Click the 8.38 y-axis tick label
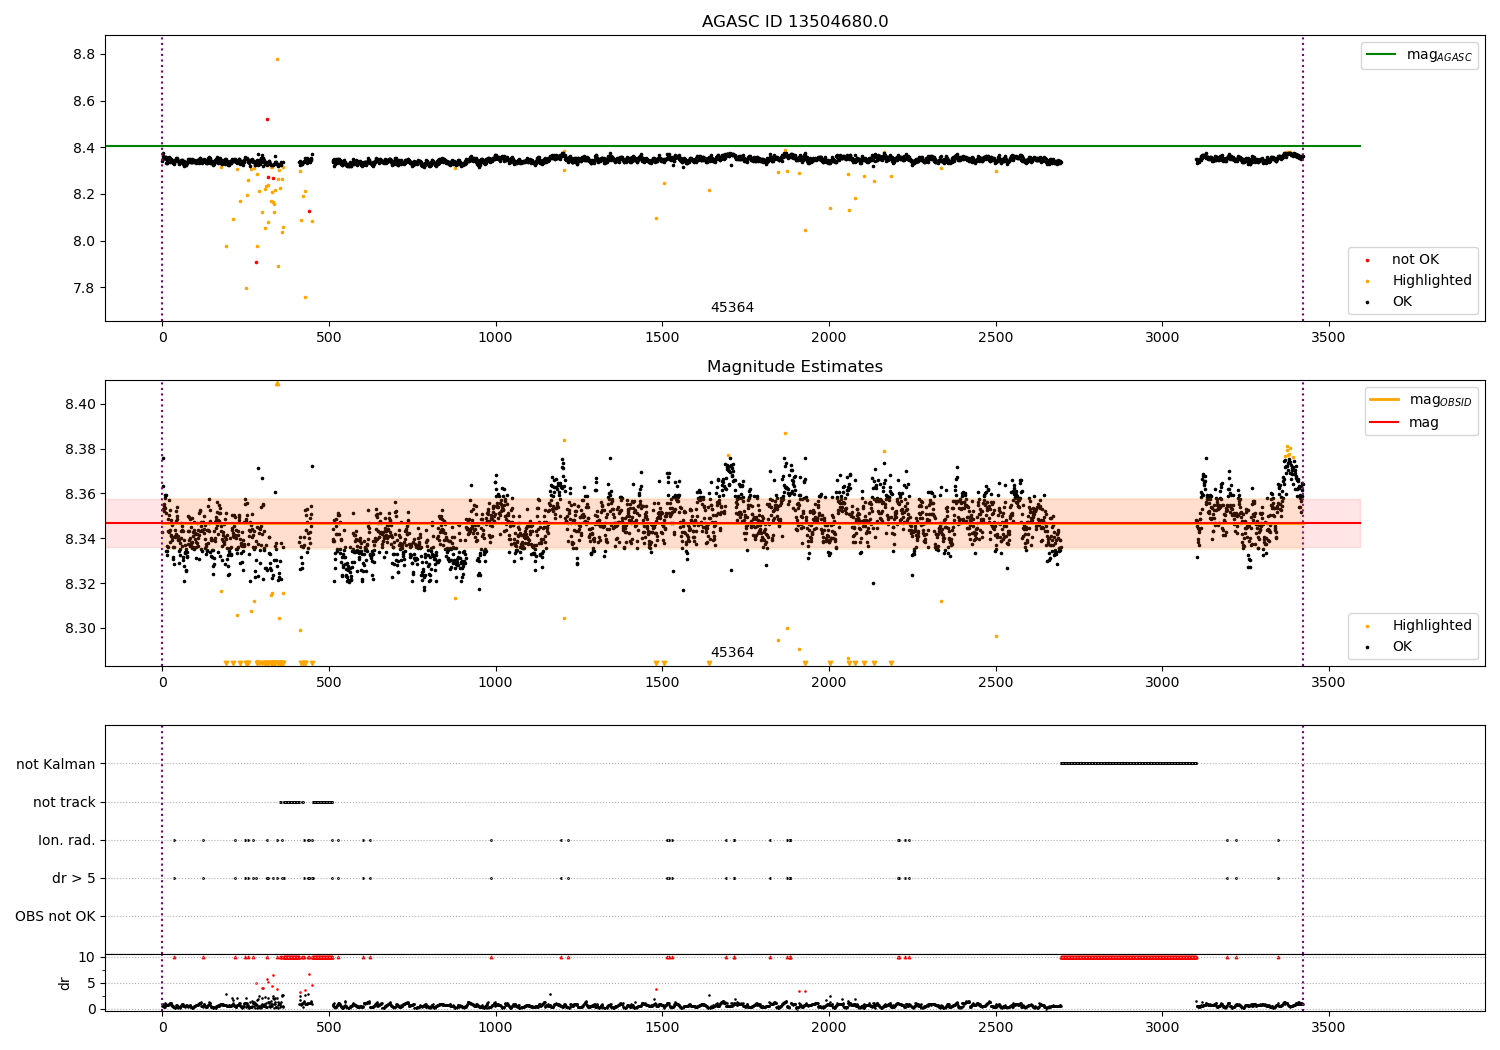Viewport: 1500px width, 1050px height. (80, 450)
